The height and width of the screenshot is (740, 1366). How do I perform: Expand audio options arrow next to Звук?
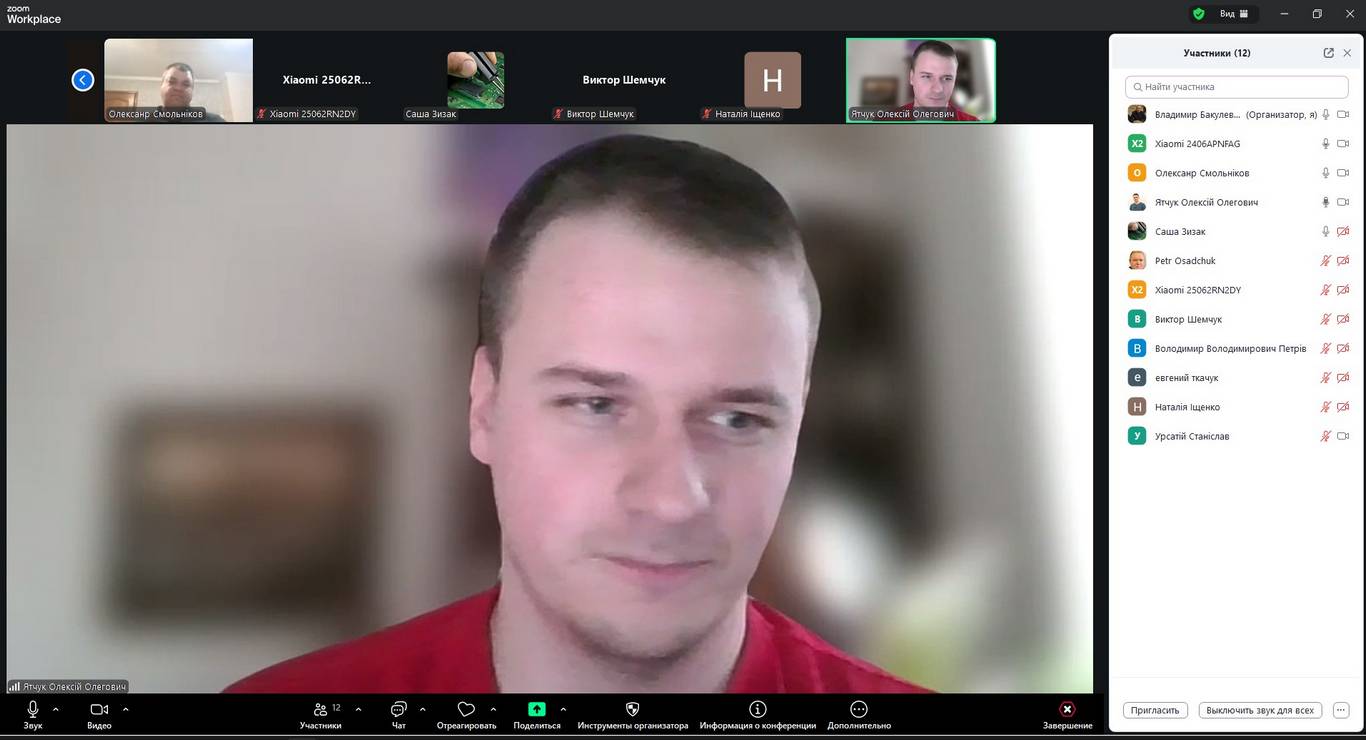[56, 709]
